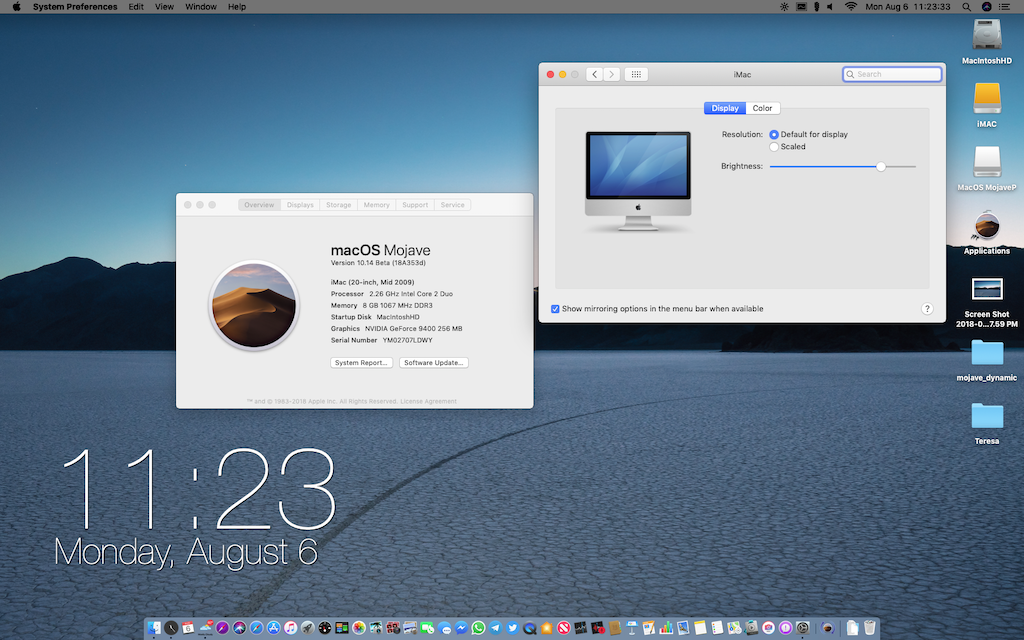This screenshot has height=640, width=1024.
Task: Open Siri from the menu bar
Action: (x=987, y=7)
